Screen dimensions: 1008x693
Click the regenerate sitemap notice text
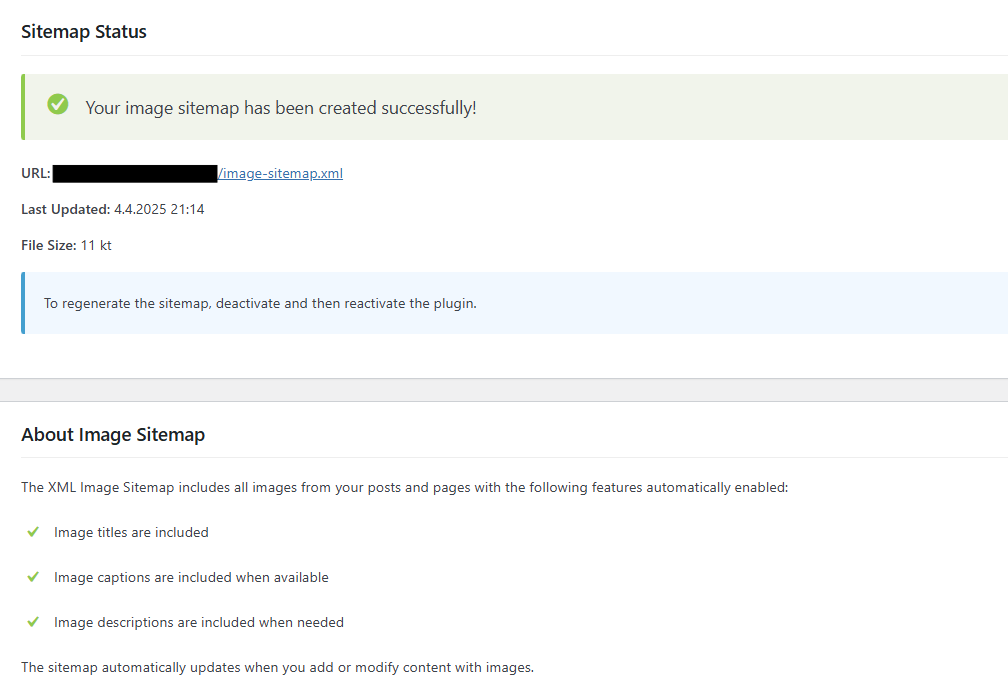point(260,303)
